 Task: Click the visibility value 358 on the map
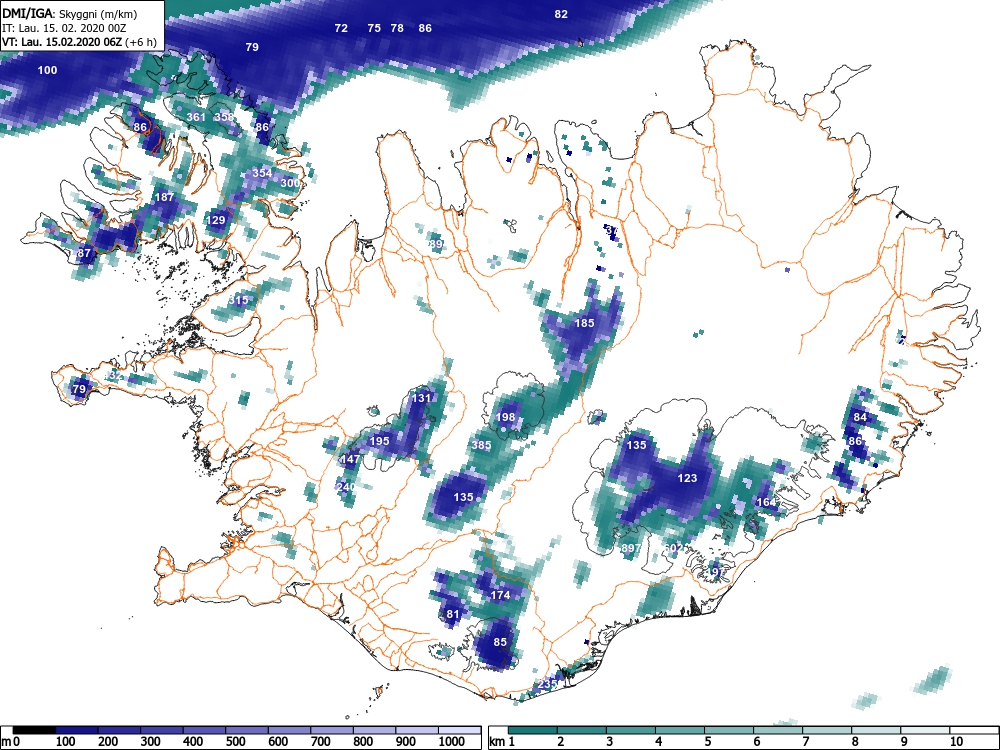point(224,117)
